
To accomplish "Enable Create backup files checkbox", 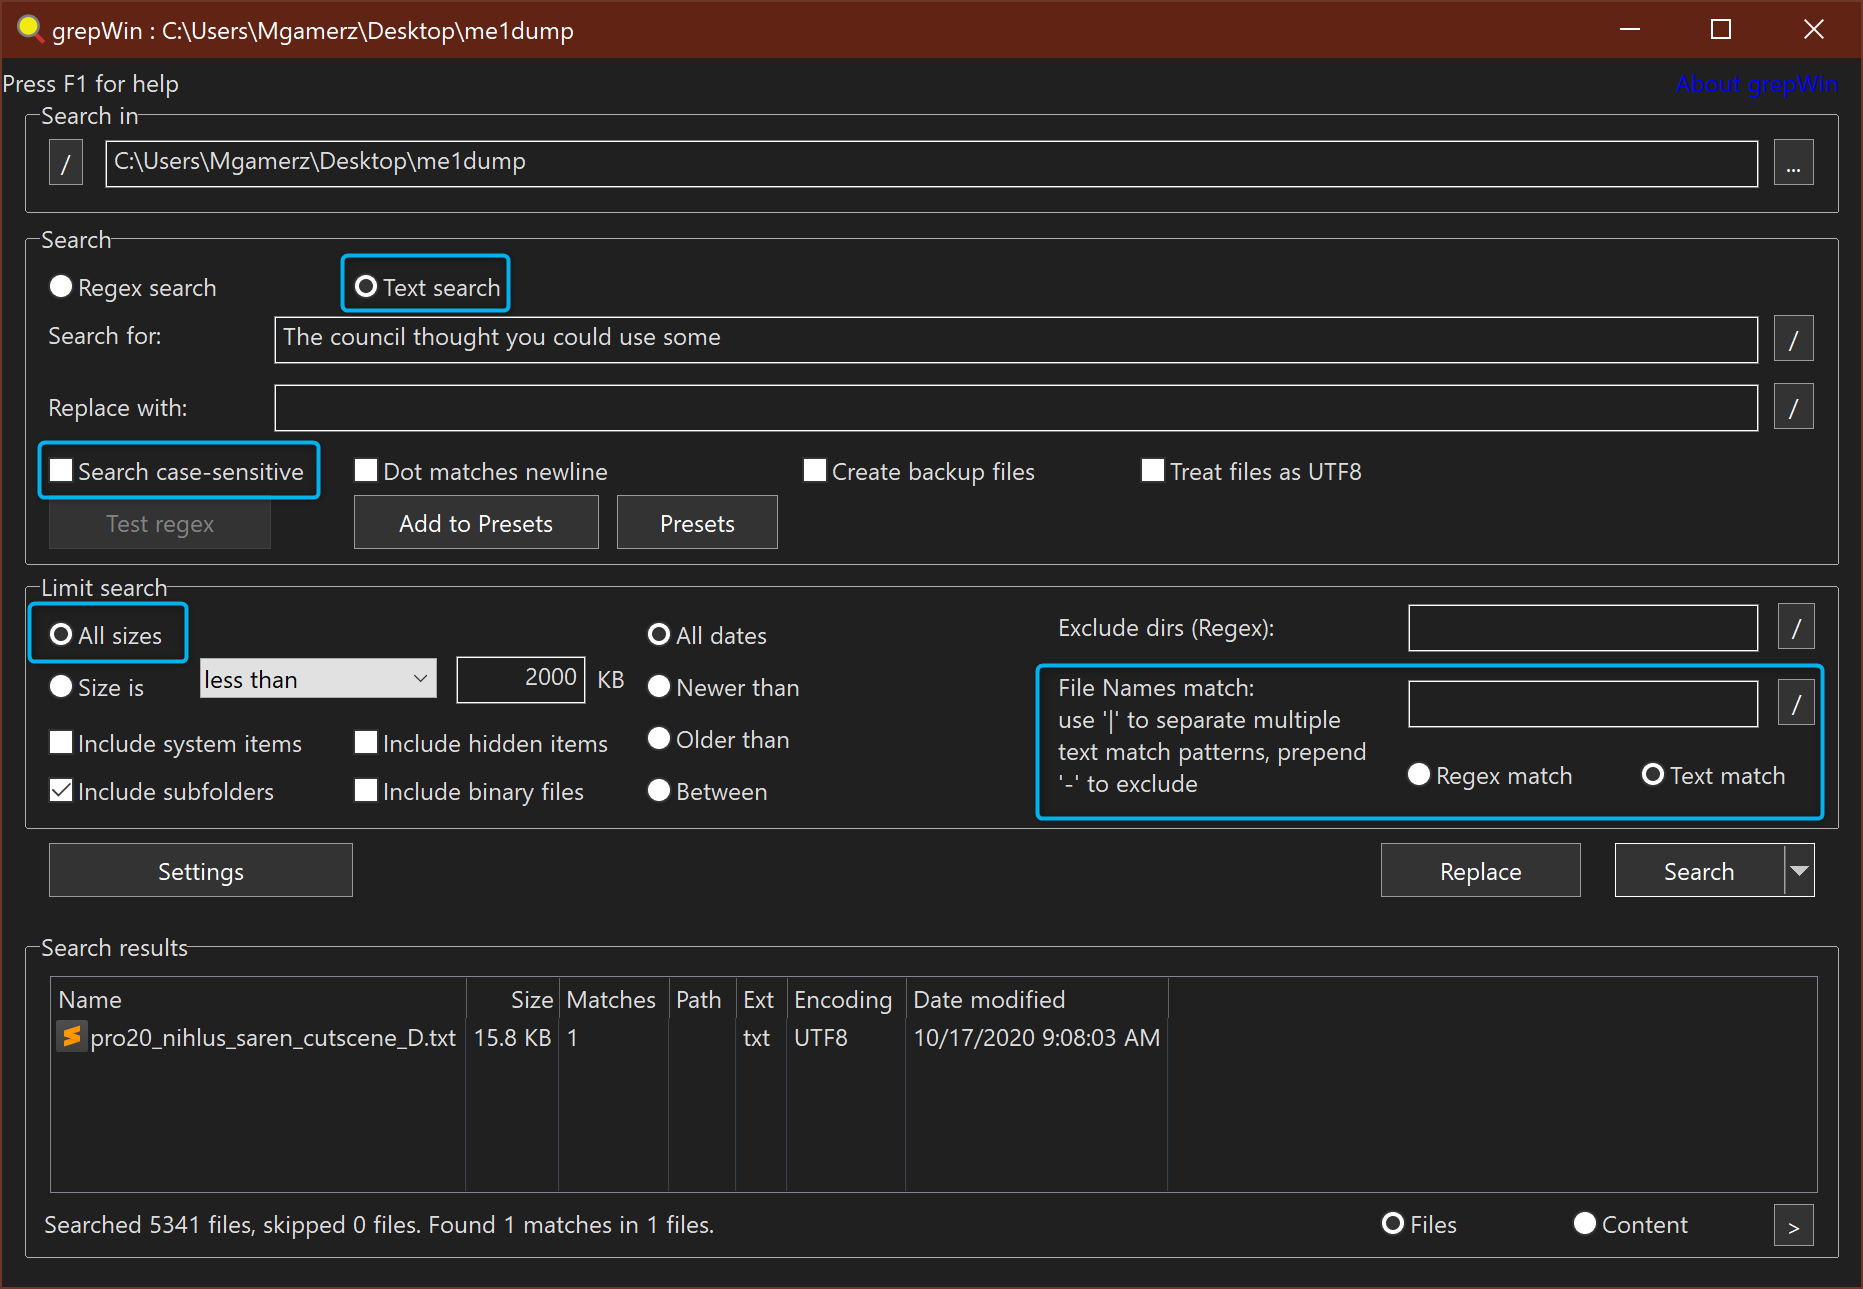I will pyautogui.click(x=815, y=471).
